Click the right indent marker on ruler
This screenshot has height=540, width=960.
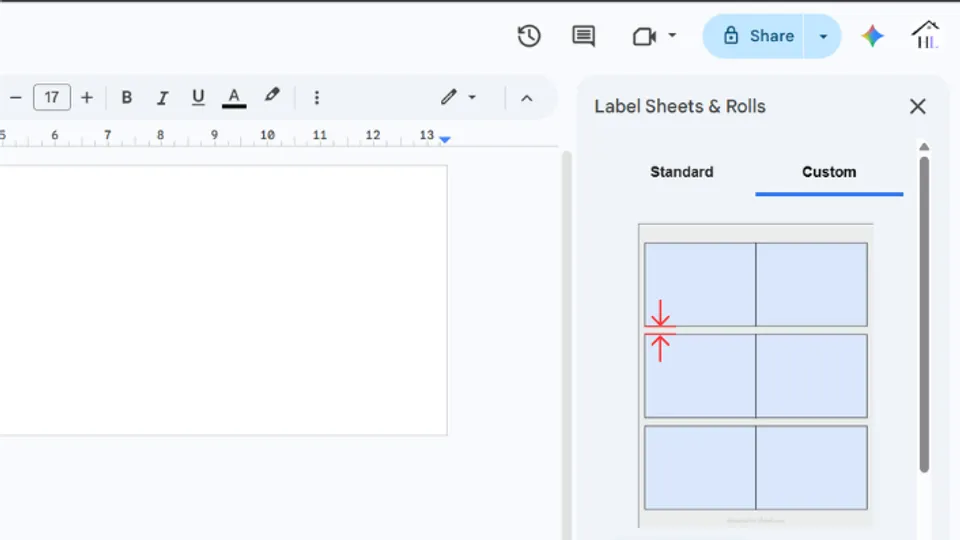pyautogui.click(x=445, y=140)
